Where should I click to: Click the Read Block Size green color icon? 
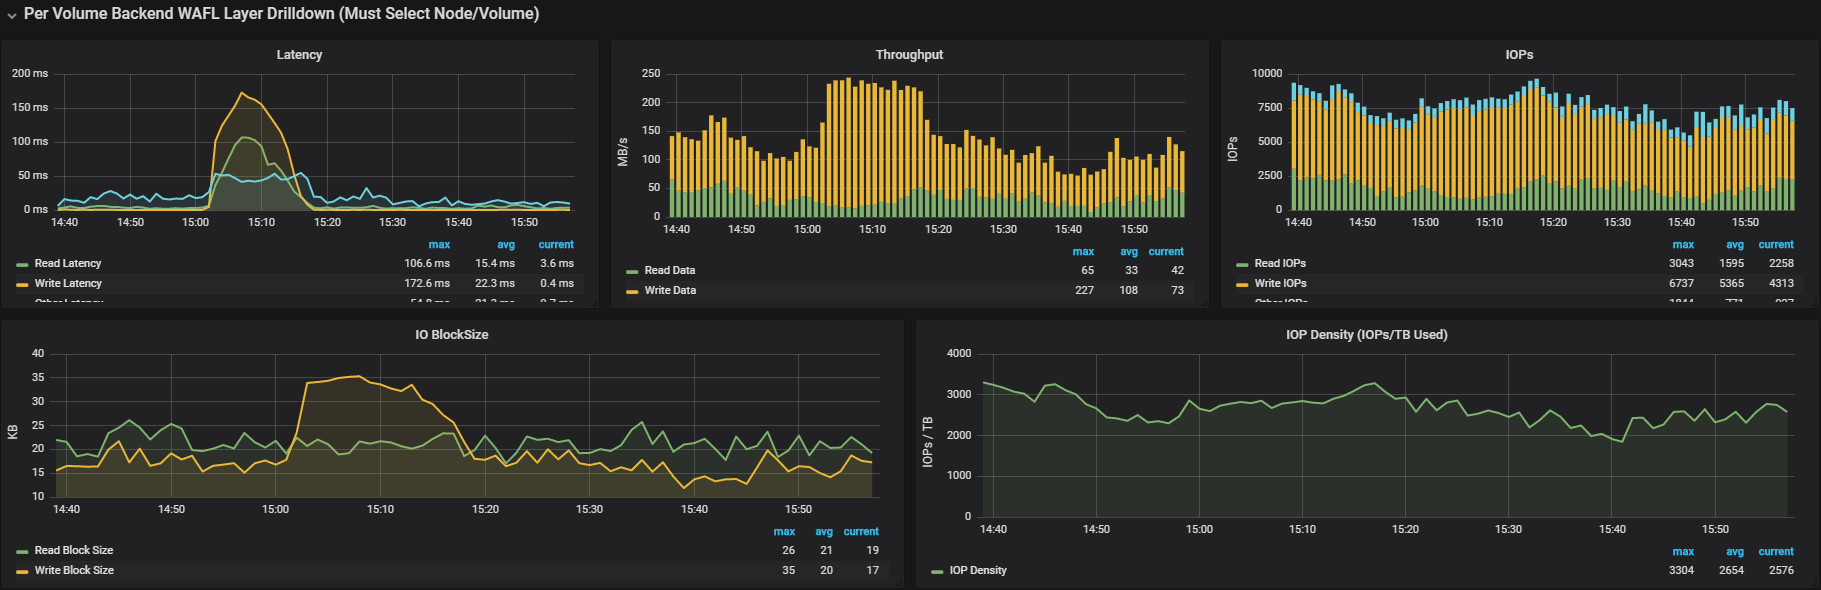pos(22,552)
